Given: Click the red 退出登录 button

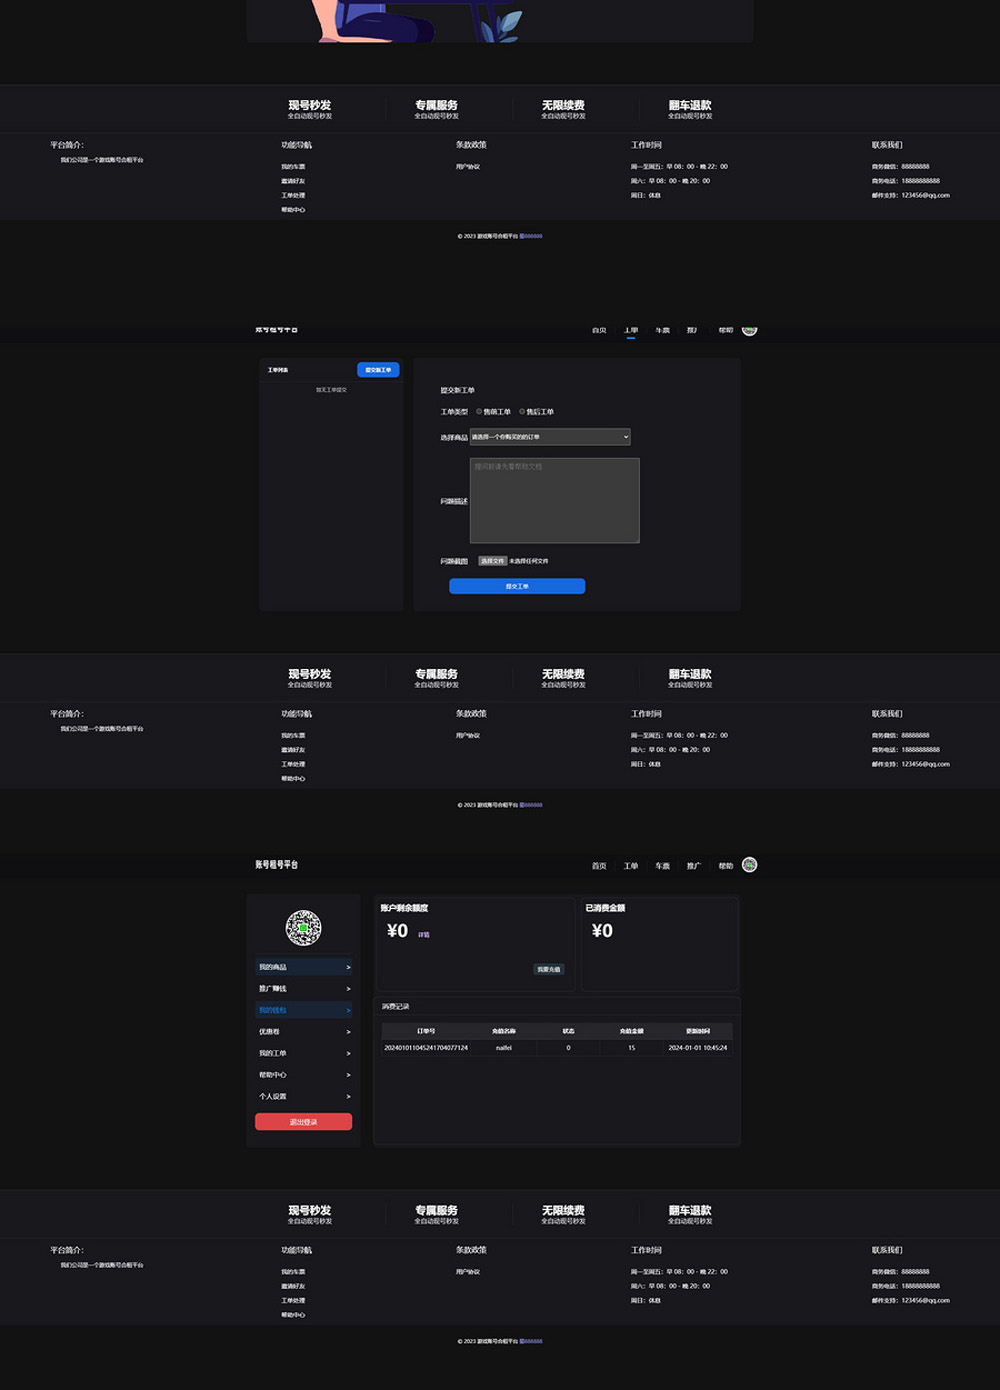Looking at the screenshot, I should [303, 1122].
